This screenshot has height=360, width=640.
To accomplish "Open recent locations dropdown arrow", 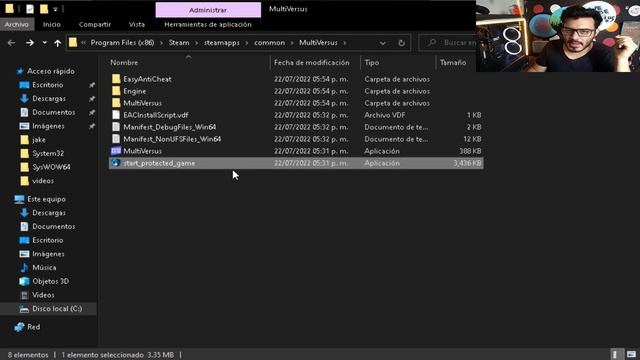I will (x=44, y=42).
